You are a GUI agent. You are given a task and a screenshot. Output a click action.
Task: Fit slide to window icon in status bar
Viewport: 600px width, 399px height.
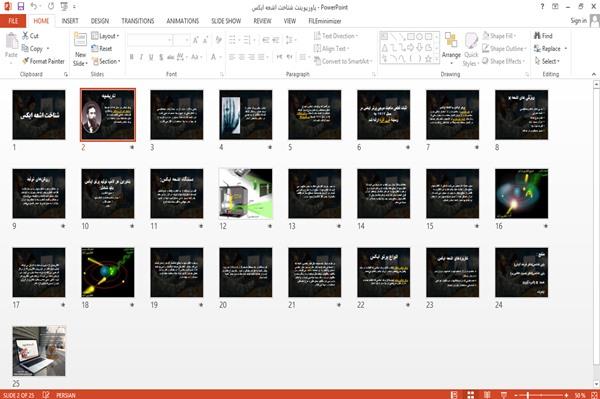click(x=594, y=395)
